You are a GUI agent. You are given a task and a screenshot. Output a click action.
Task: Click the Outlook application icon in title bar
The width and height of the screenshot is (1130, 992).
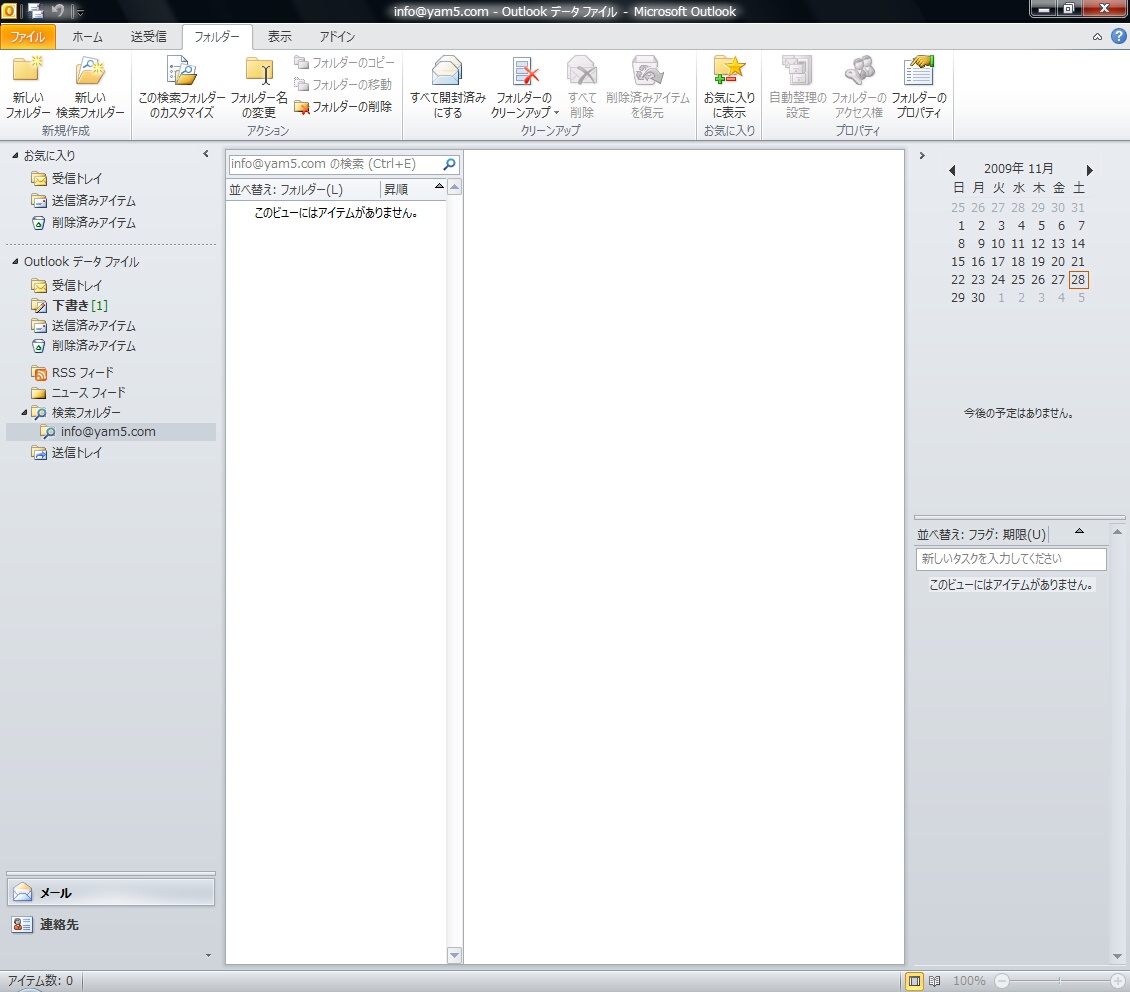point(9,11)
